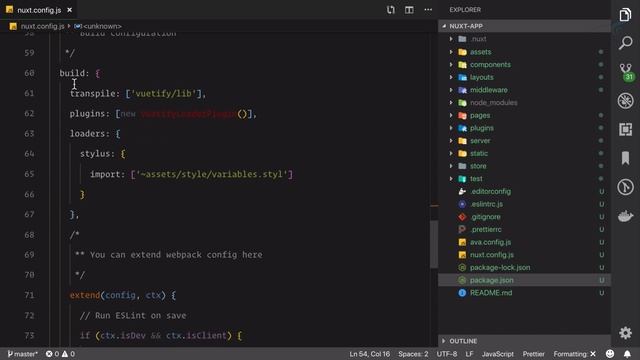Change indentation via Spaces: 2

point(413,354)
